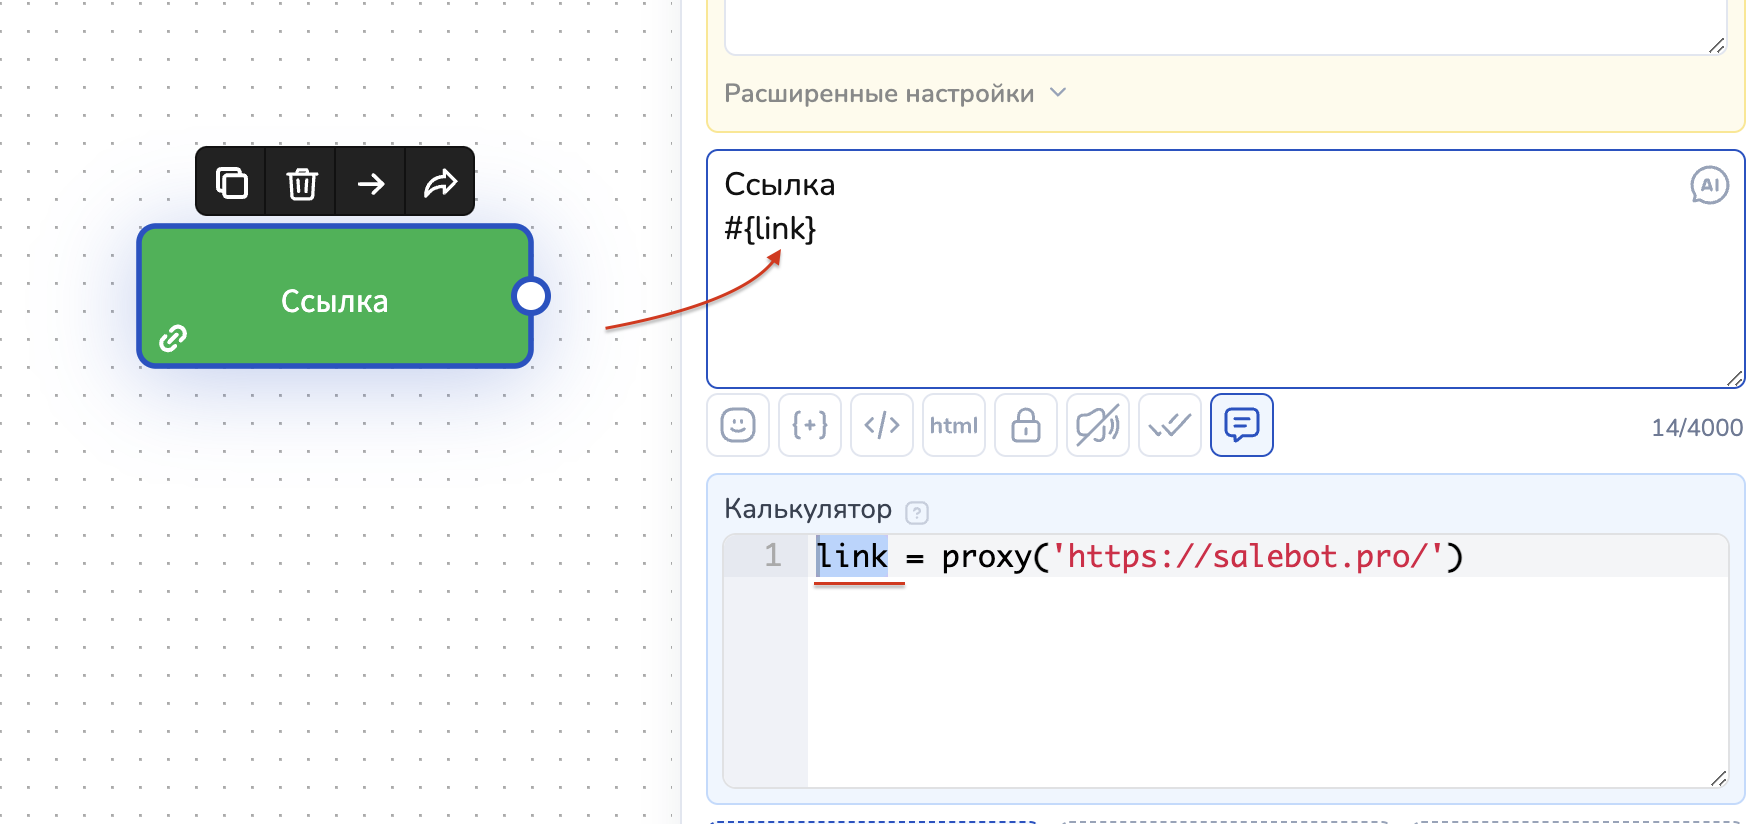Open AI assistant in message field

(x=1709, y=185)
